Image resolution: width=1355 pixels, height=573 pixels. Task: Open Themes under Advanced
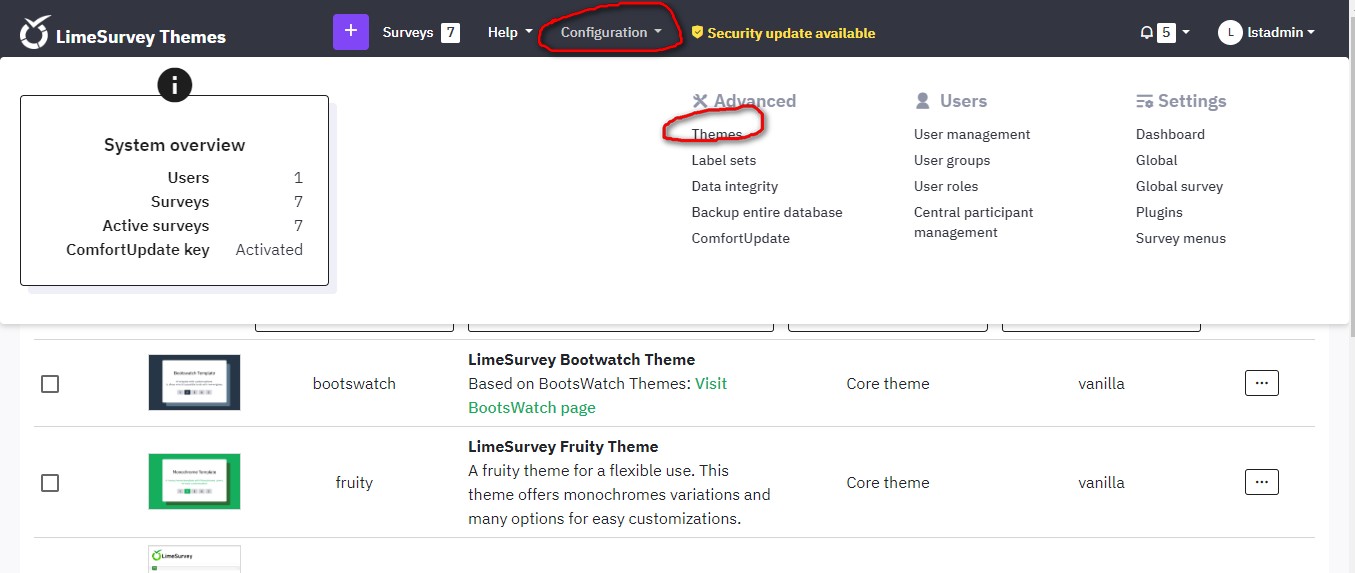coord(717,134)
